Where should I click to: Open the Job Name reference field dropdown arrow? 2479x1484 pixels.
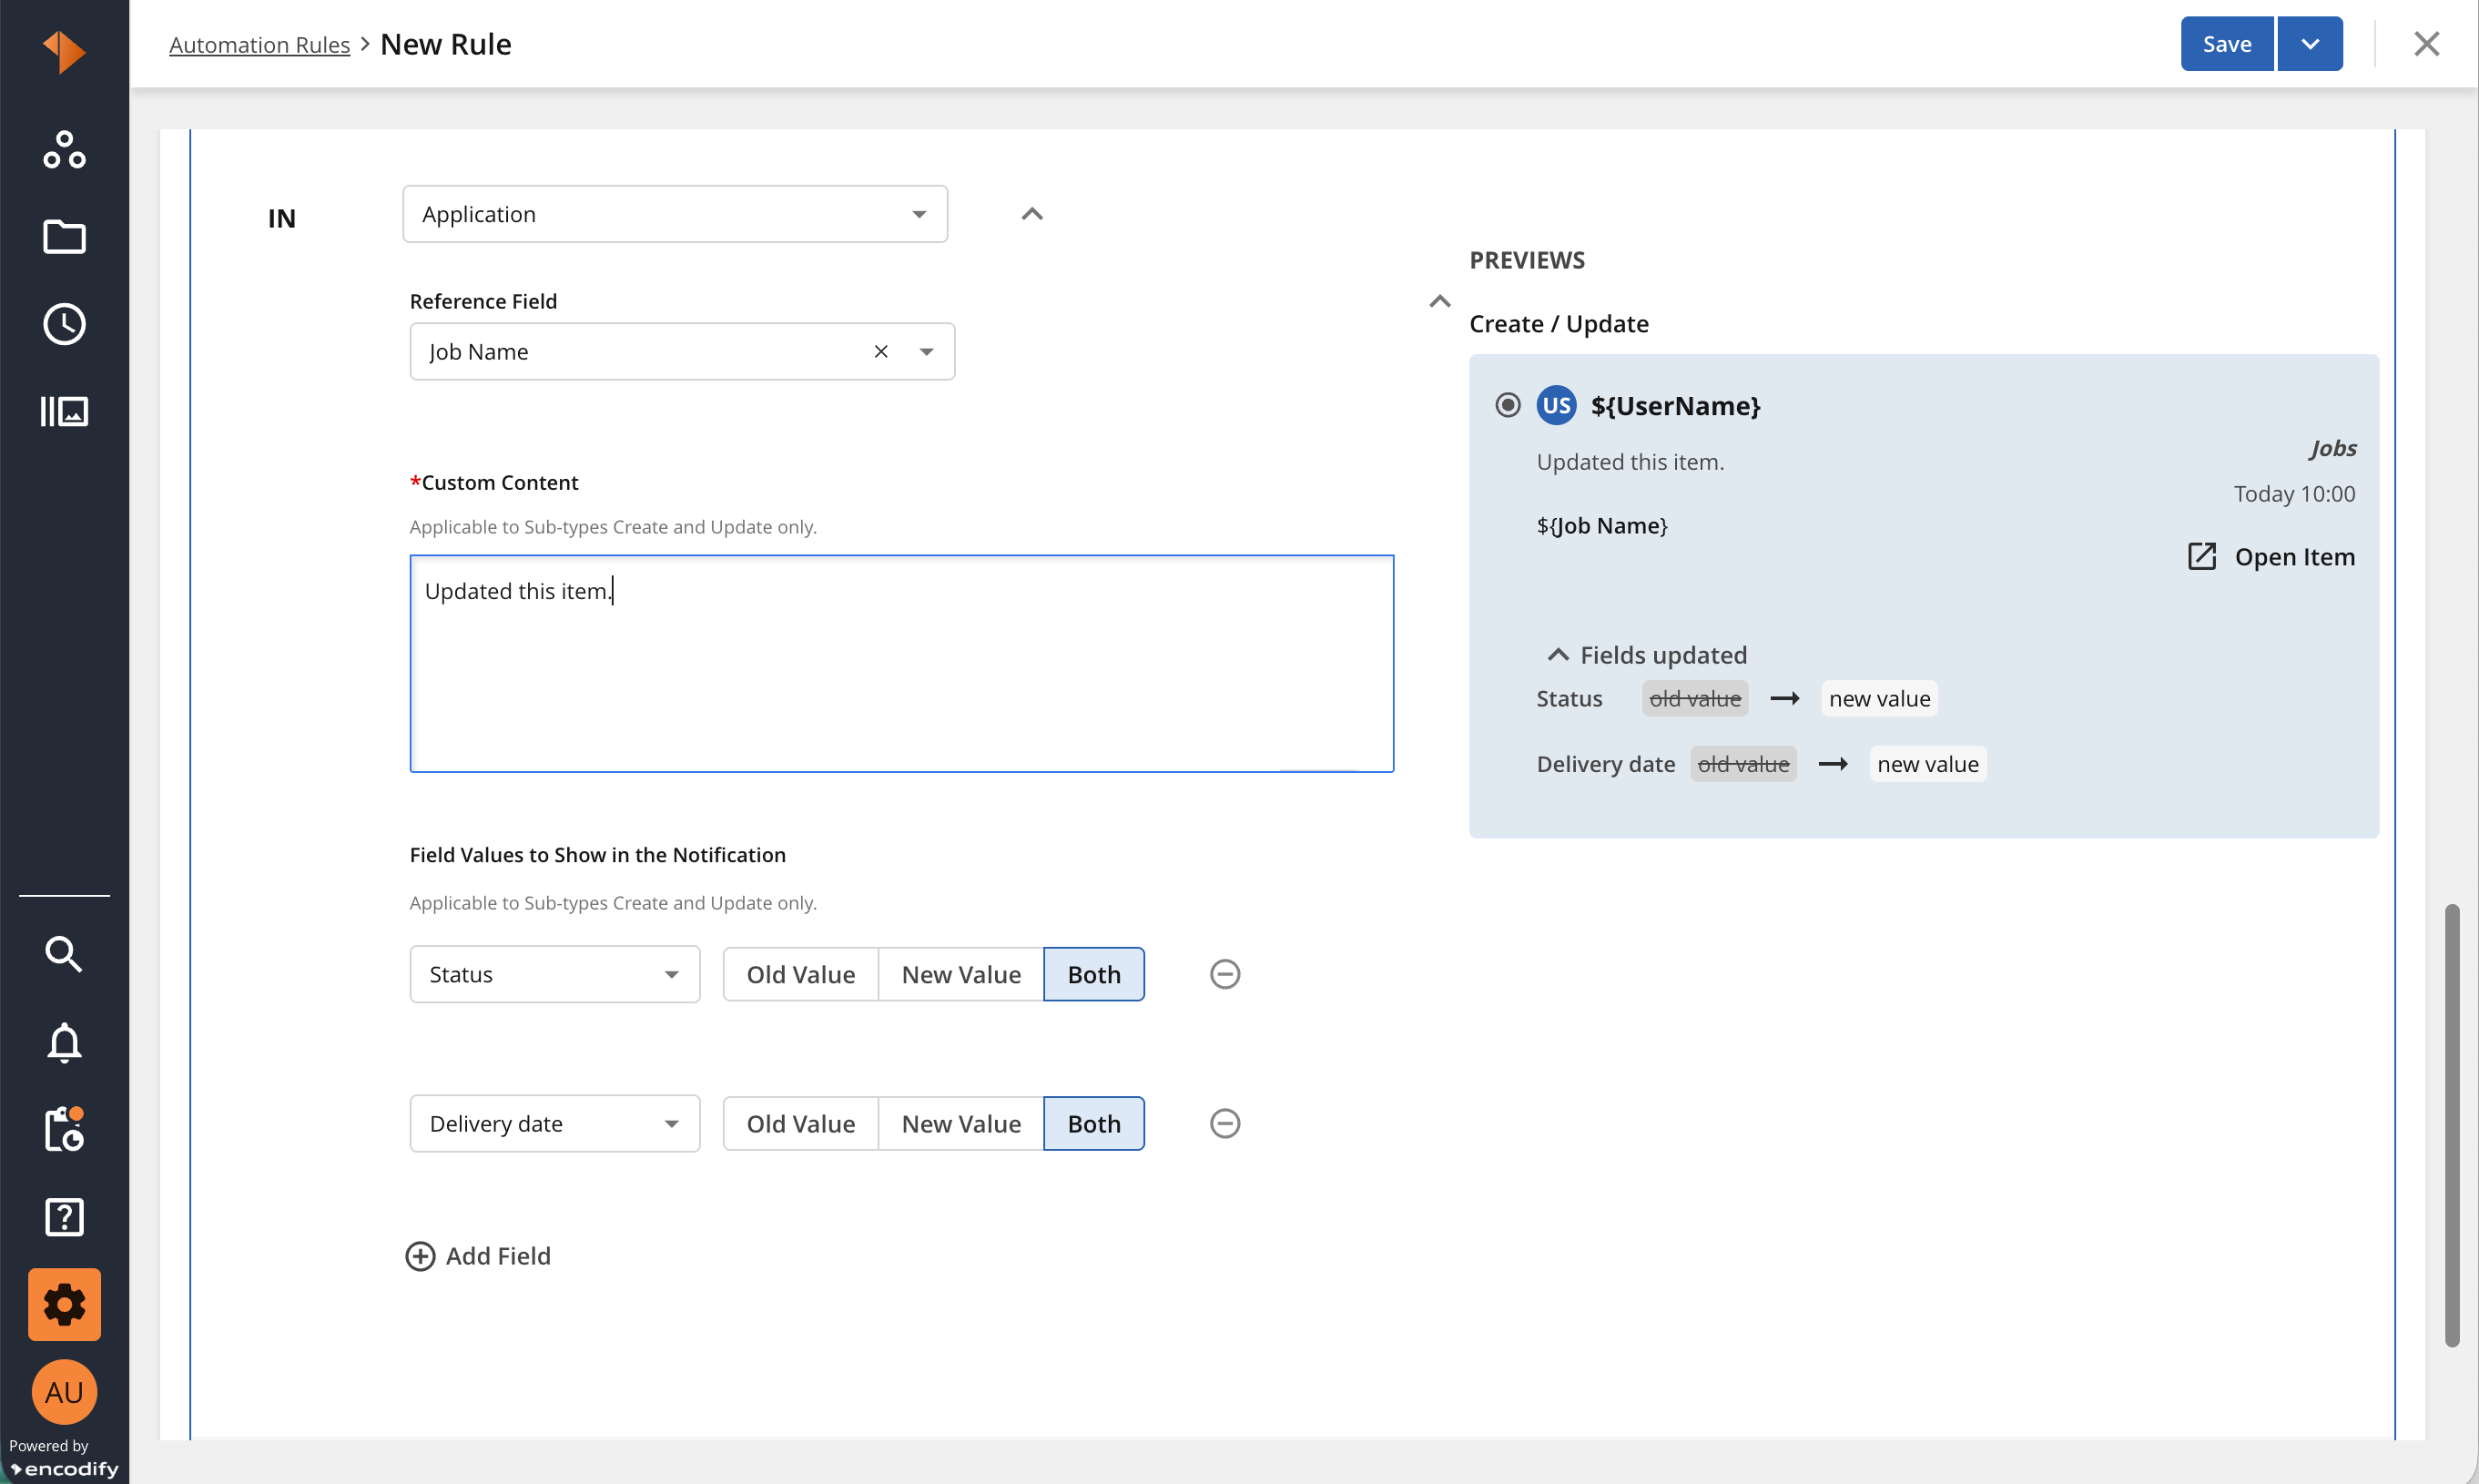point(927,352)
